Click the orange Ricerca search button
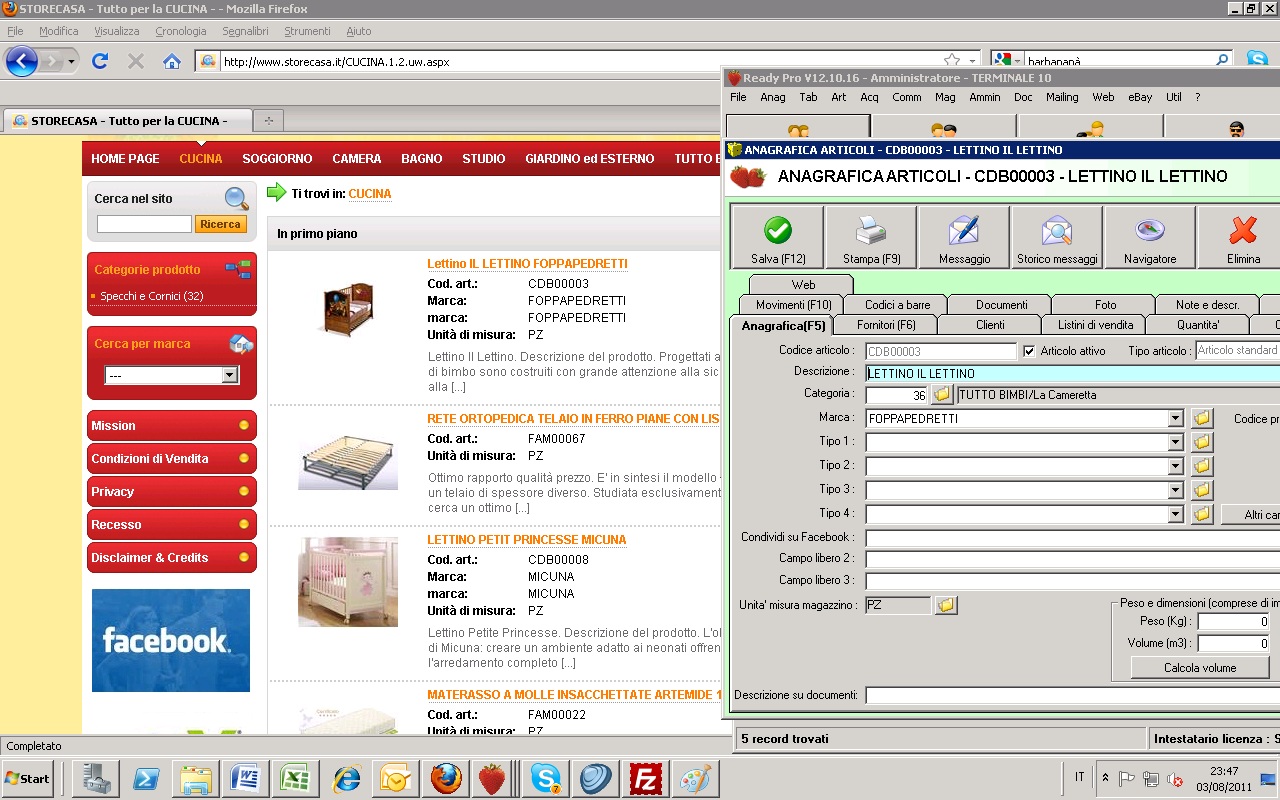Screen dimensions: 1280x800 click(220, 224)
